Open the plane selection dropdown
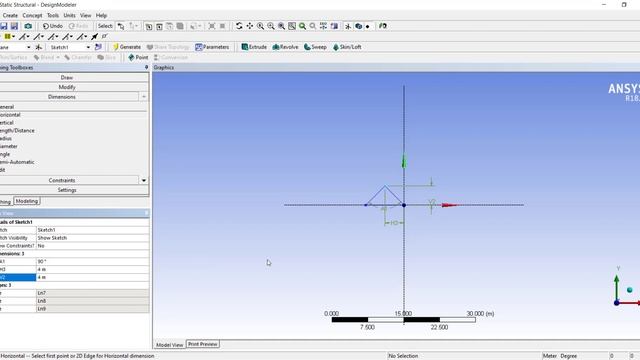Image resolution: width=640 pixels, height=360 pixels. pos(29,47)
